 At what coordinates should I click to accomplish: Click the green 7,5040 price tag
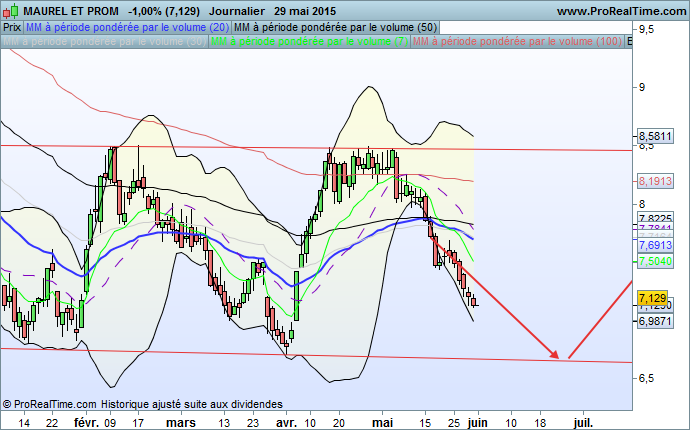click(655, 261)
